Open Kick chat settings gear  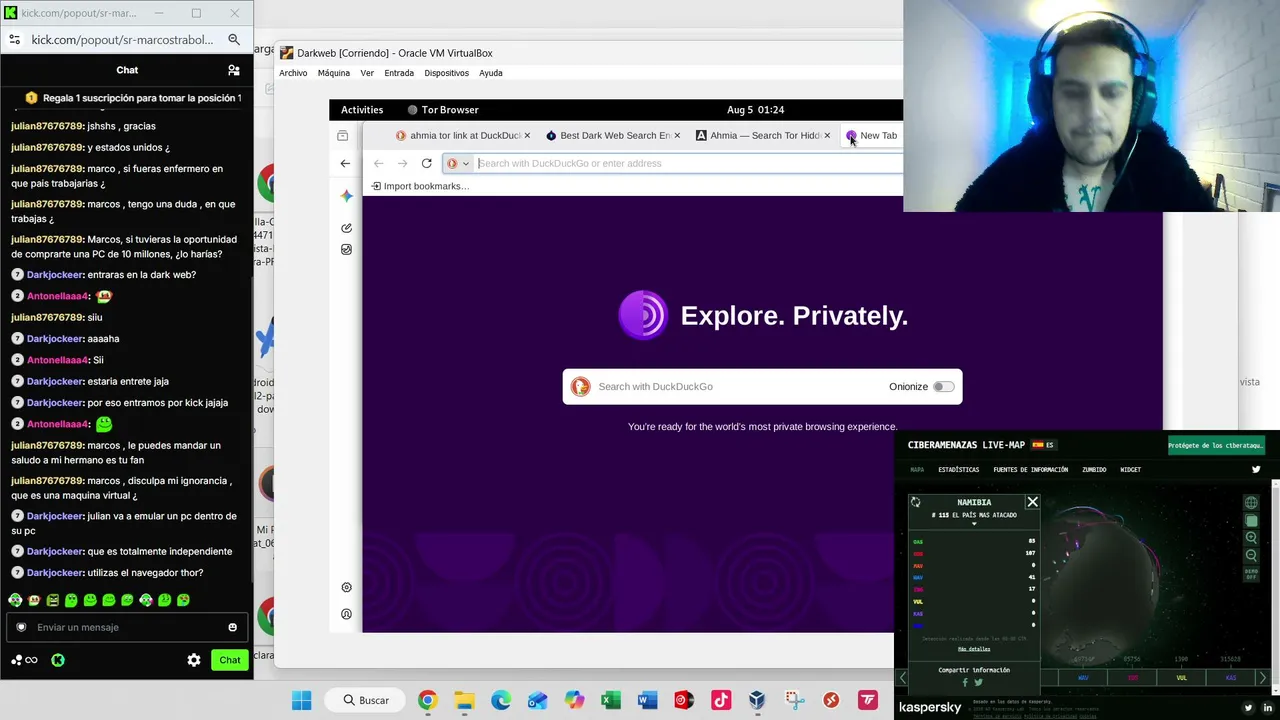click(x=194, y=660)
